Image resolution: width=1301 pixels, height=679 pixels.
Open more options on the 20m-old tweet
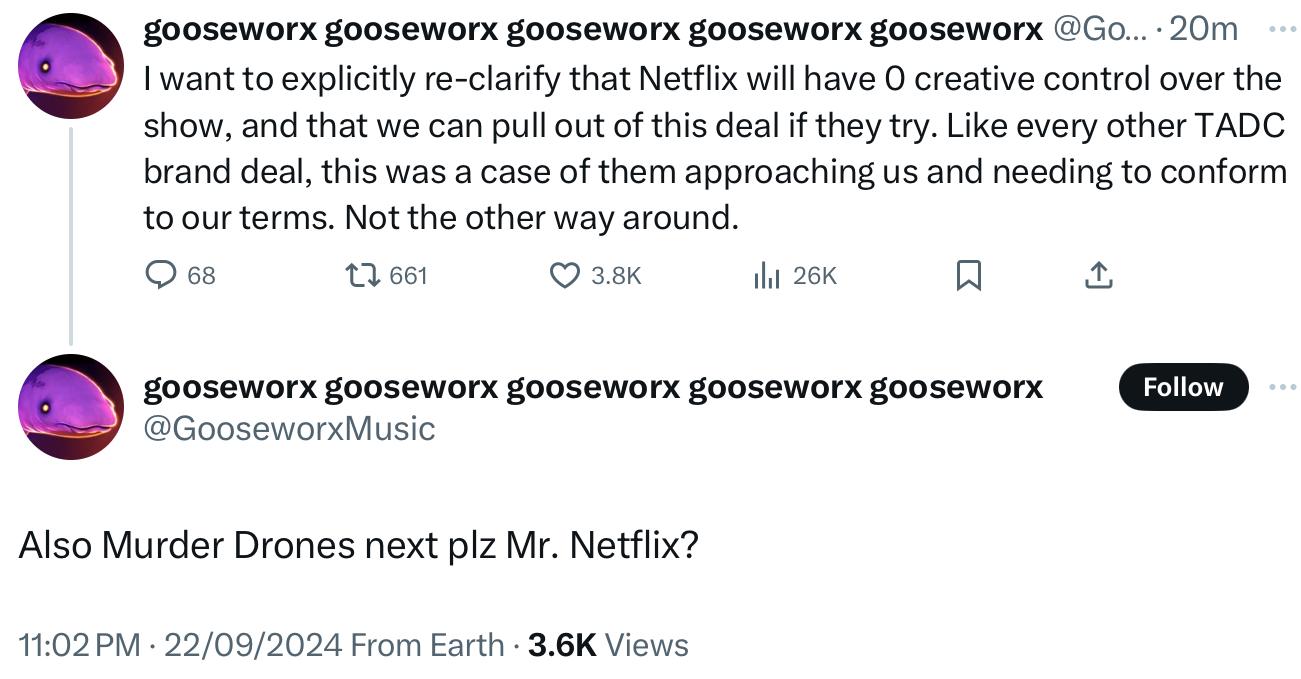coord(1279,30)
